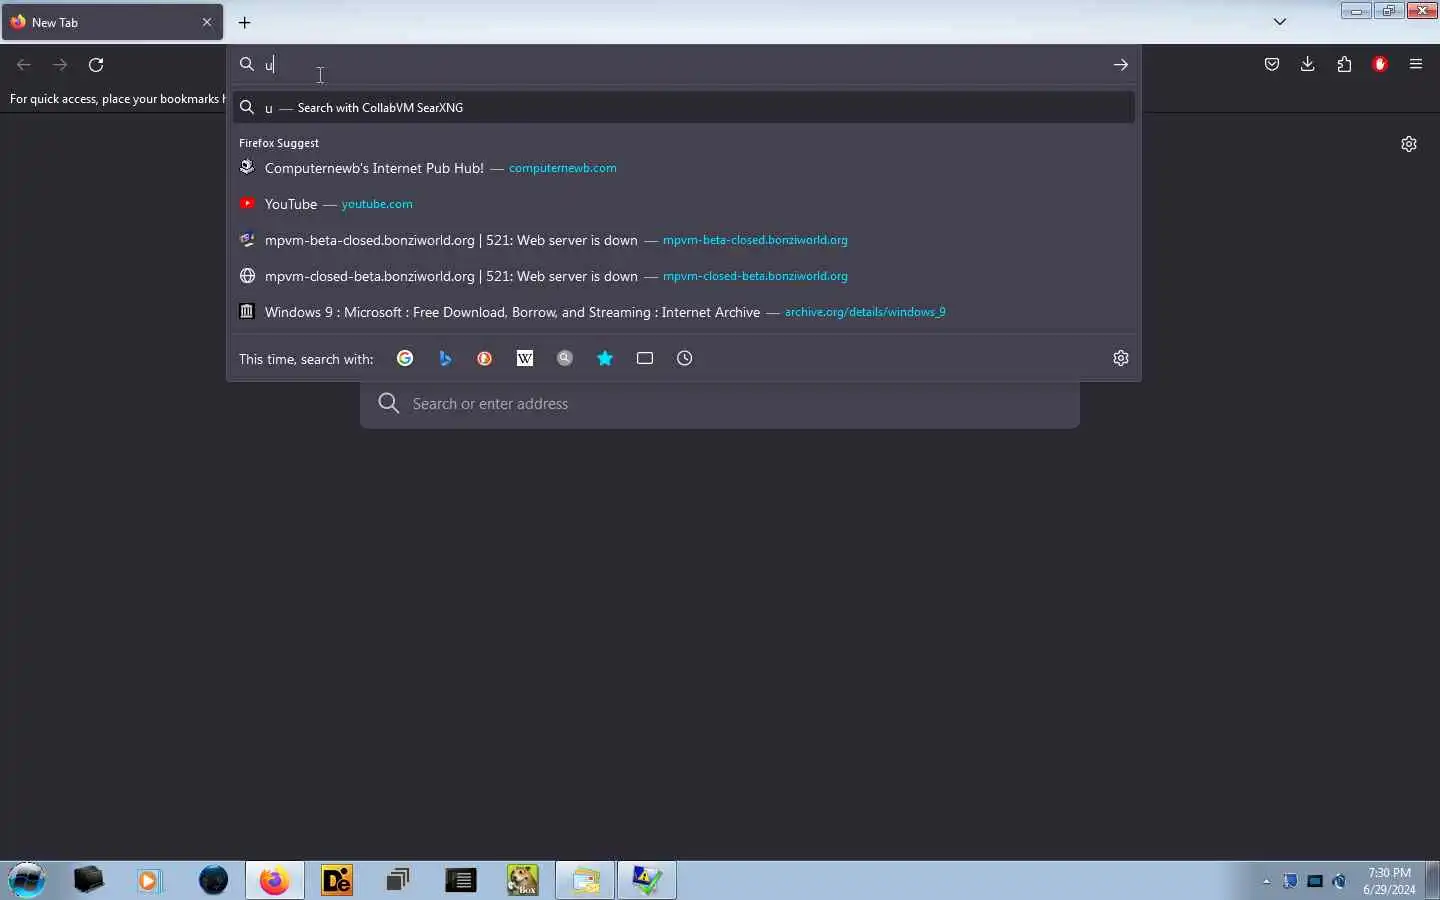Open new tab personalize gear icon
The image size is (1440, 900).
point(1409,144)
